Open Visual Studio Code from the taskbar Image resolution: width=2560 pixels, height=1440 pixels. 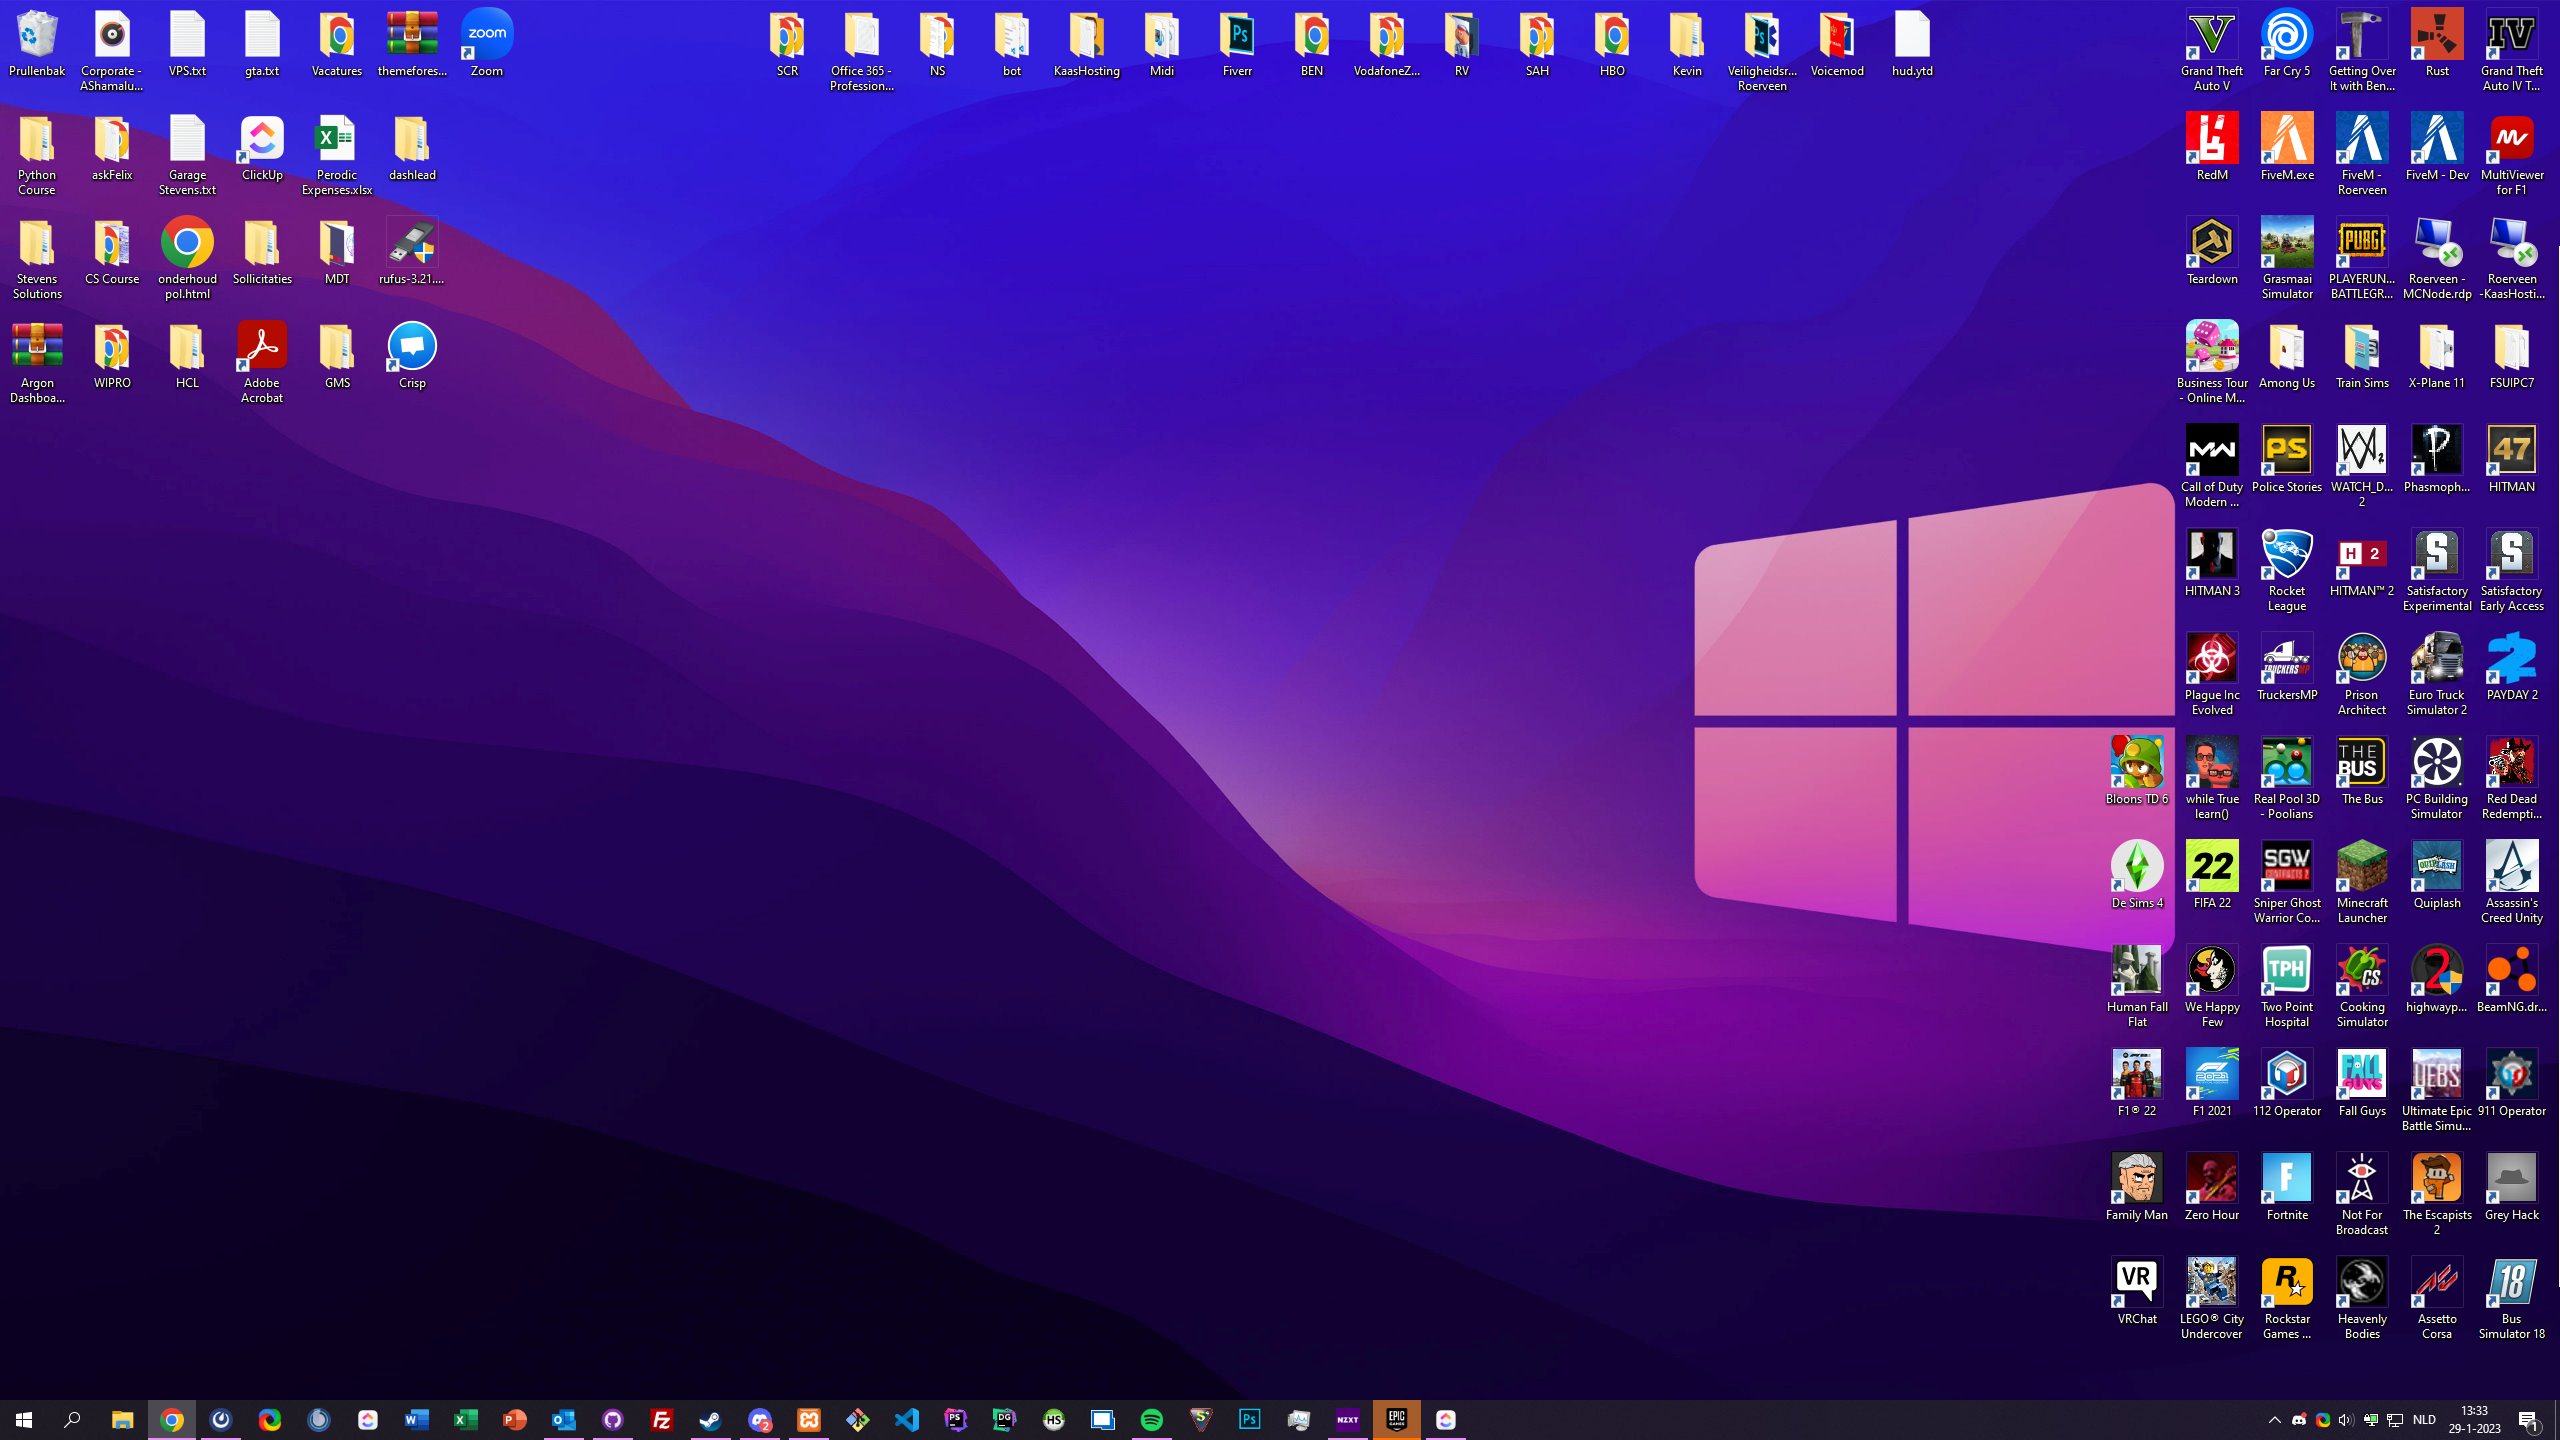tap(906, 1419)
